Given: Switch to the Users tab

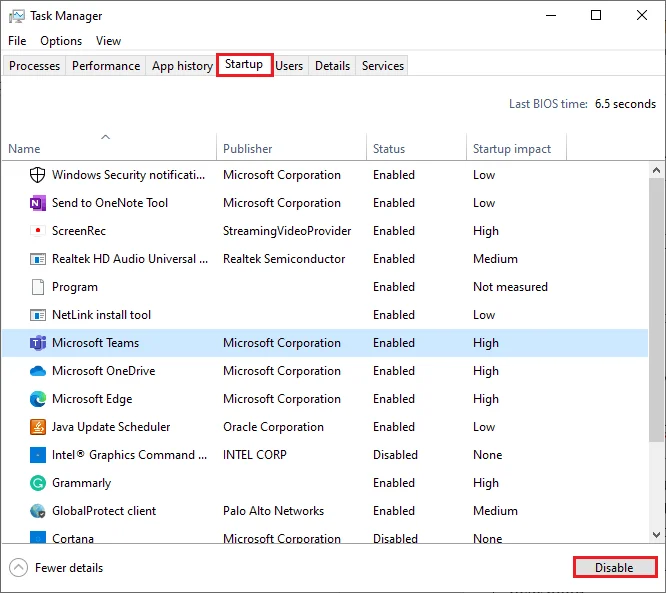Looking at the screenshot, I should tap(289, 66).
